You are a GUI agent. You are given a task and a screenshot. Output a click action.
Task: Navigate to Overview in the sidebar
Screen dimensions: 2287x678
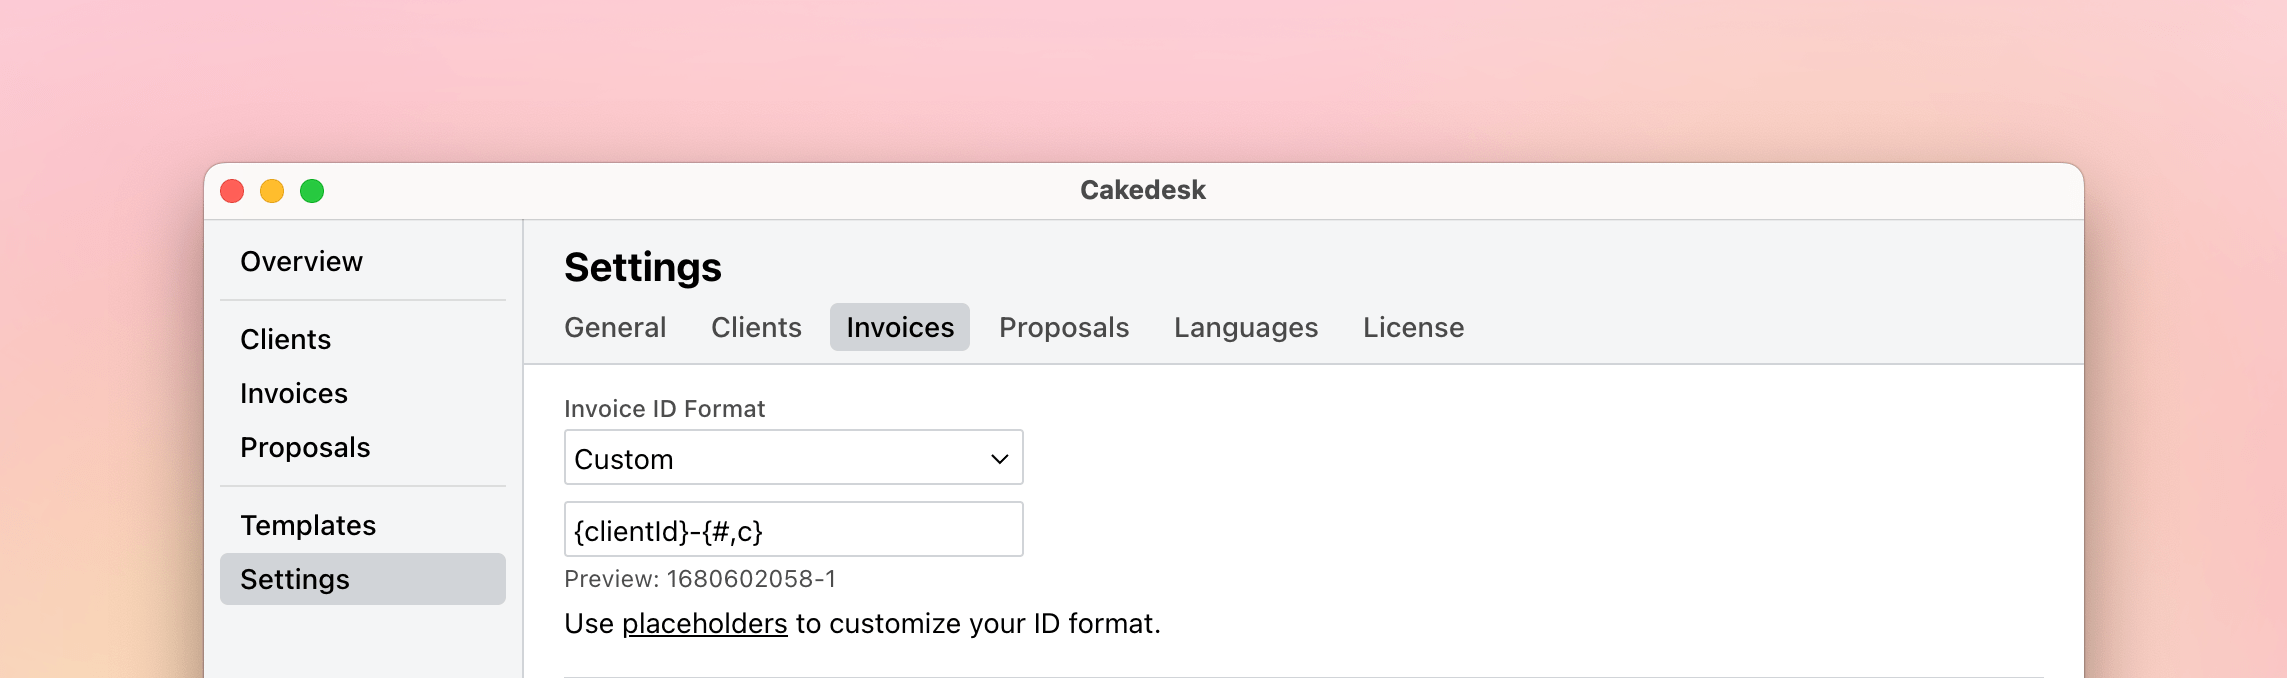(300, 261)
